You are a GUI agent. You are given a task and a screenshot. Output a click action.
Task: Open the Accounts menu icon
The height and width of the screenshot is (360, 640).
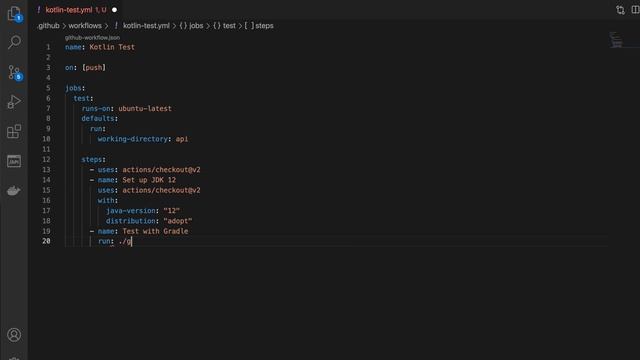coord(14,335)
